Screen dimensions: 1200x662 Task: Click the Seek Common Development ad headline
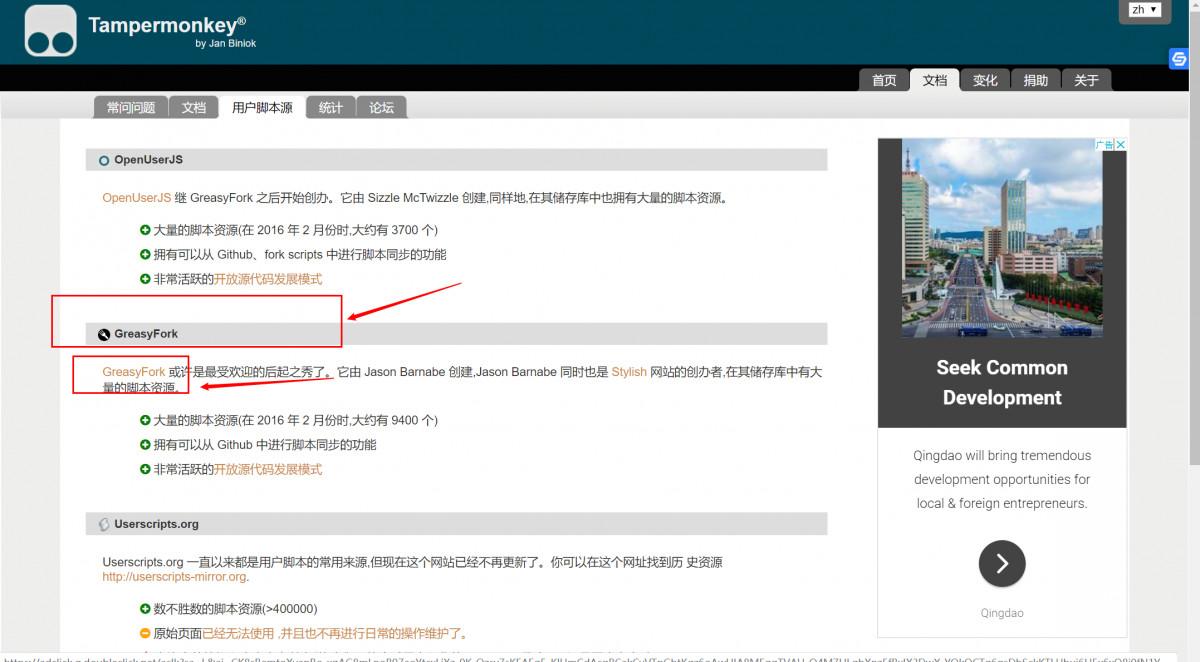click(1002, 382)
